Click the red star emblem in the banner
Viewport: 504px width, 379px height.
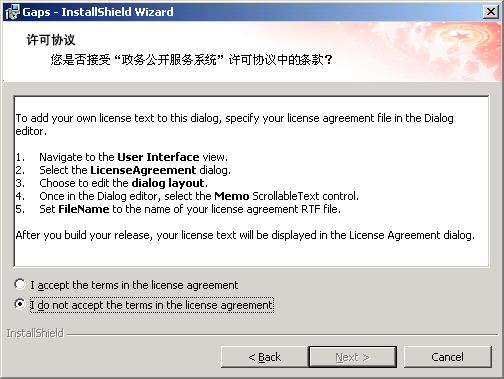coord(462,35)
